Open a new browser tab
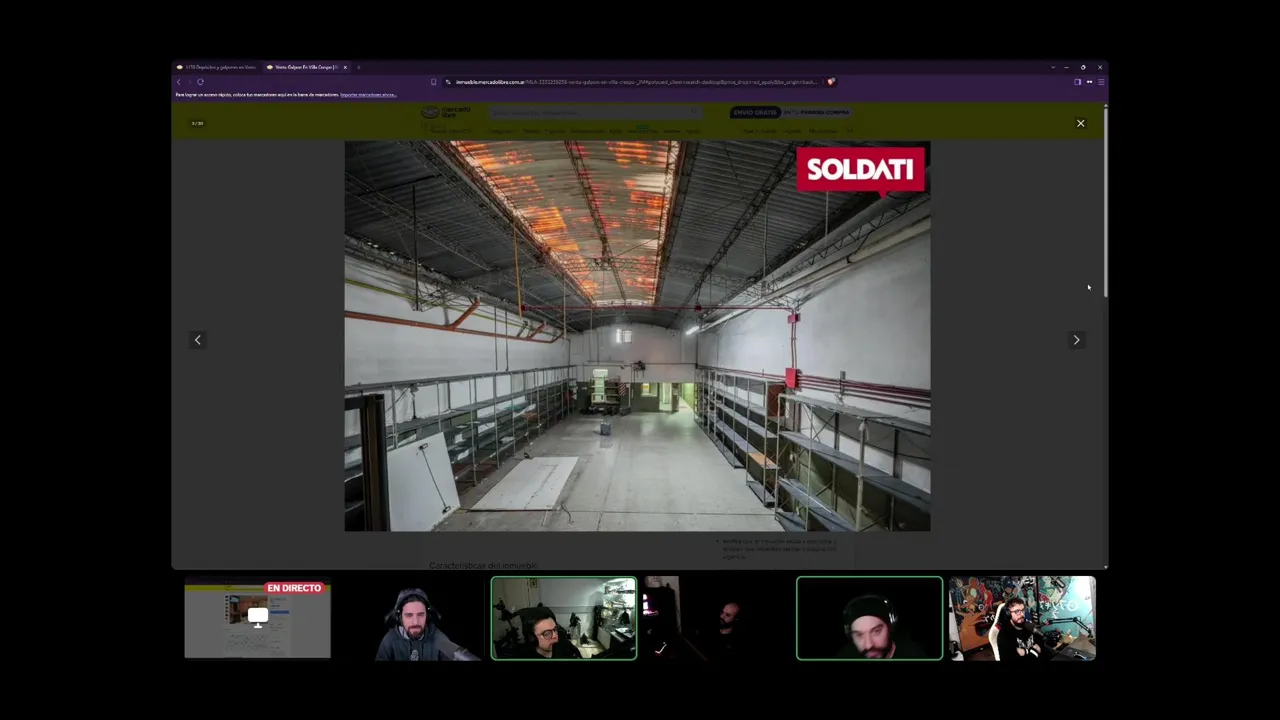The width and height of the screenshot is (1280, 720). point(358,67)
